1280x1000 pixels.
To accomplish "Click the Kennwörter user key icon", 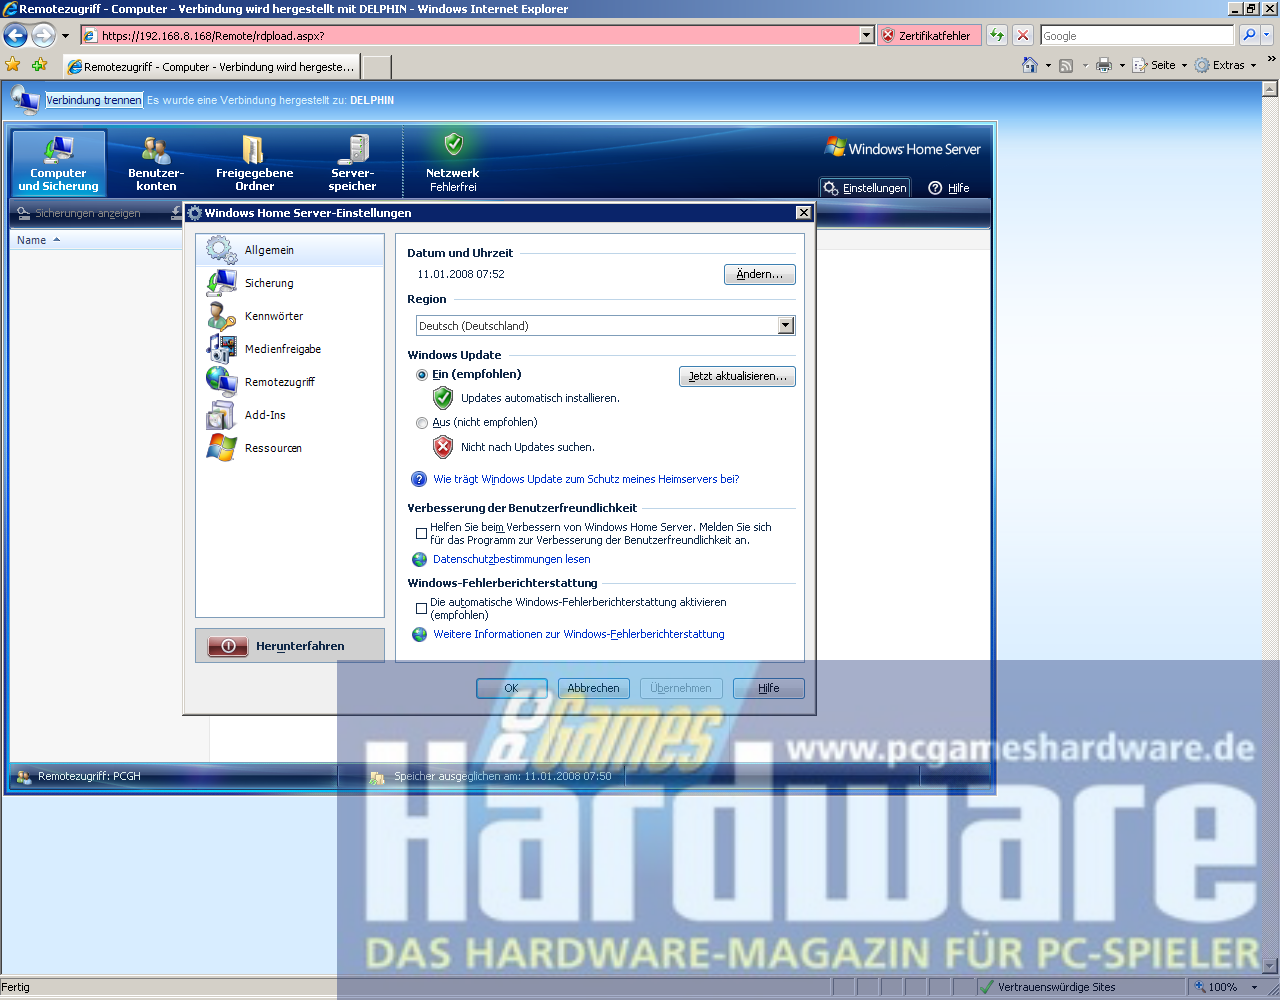I will pyautogui.click(x=222, y=316).
